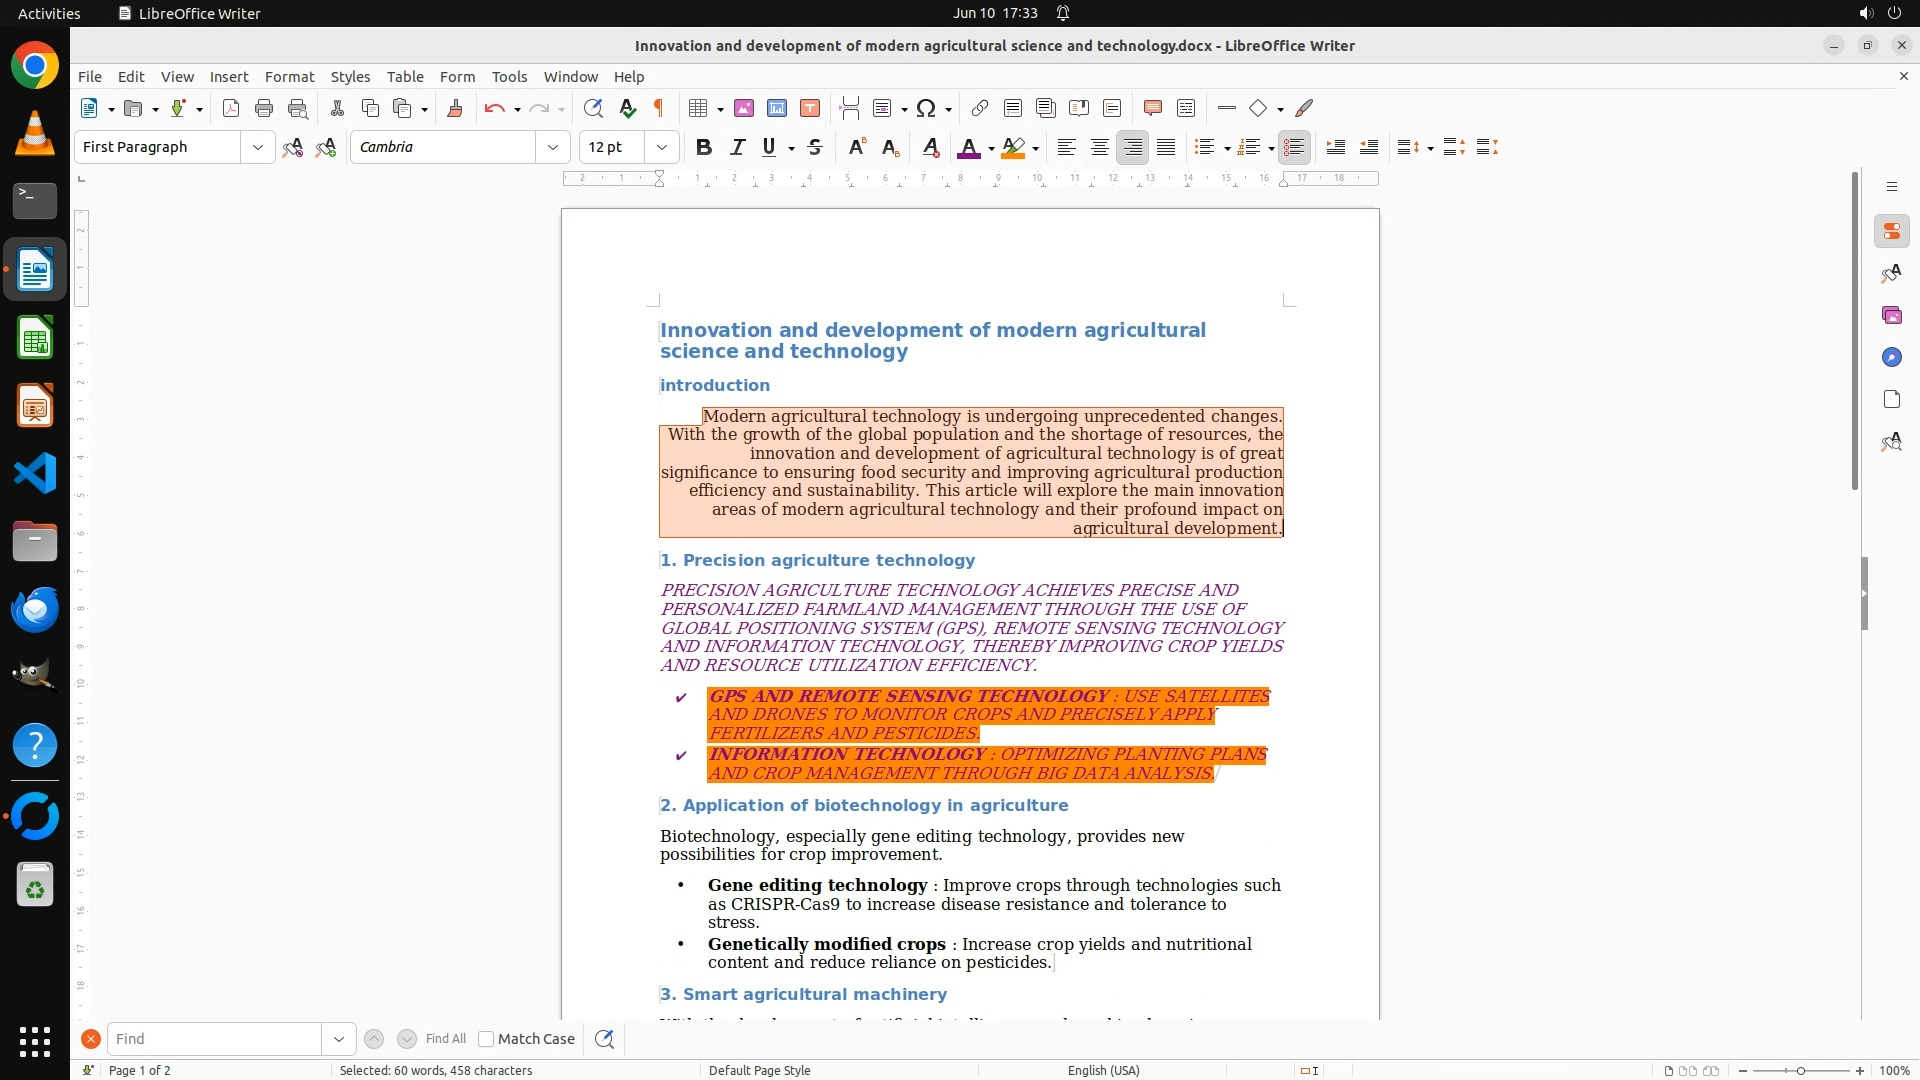Toggle Italic formatting

(737, 148)
